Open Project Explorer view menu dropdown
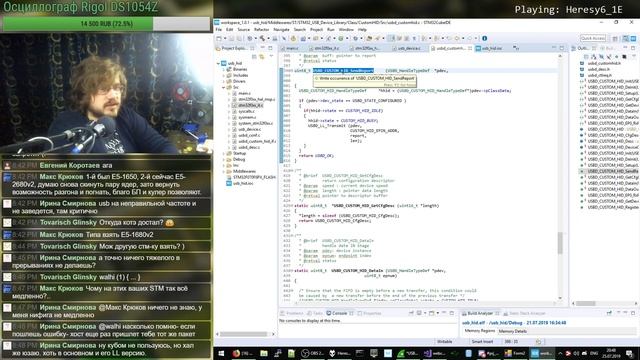Viewport: 640px width, 360px height. [x=271, y=56]
